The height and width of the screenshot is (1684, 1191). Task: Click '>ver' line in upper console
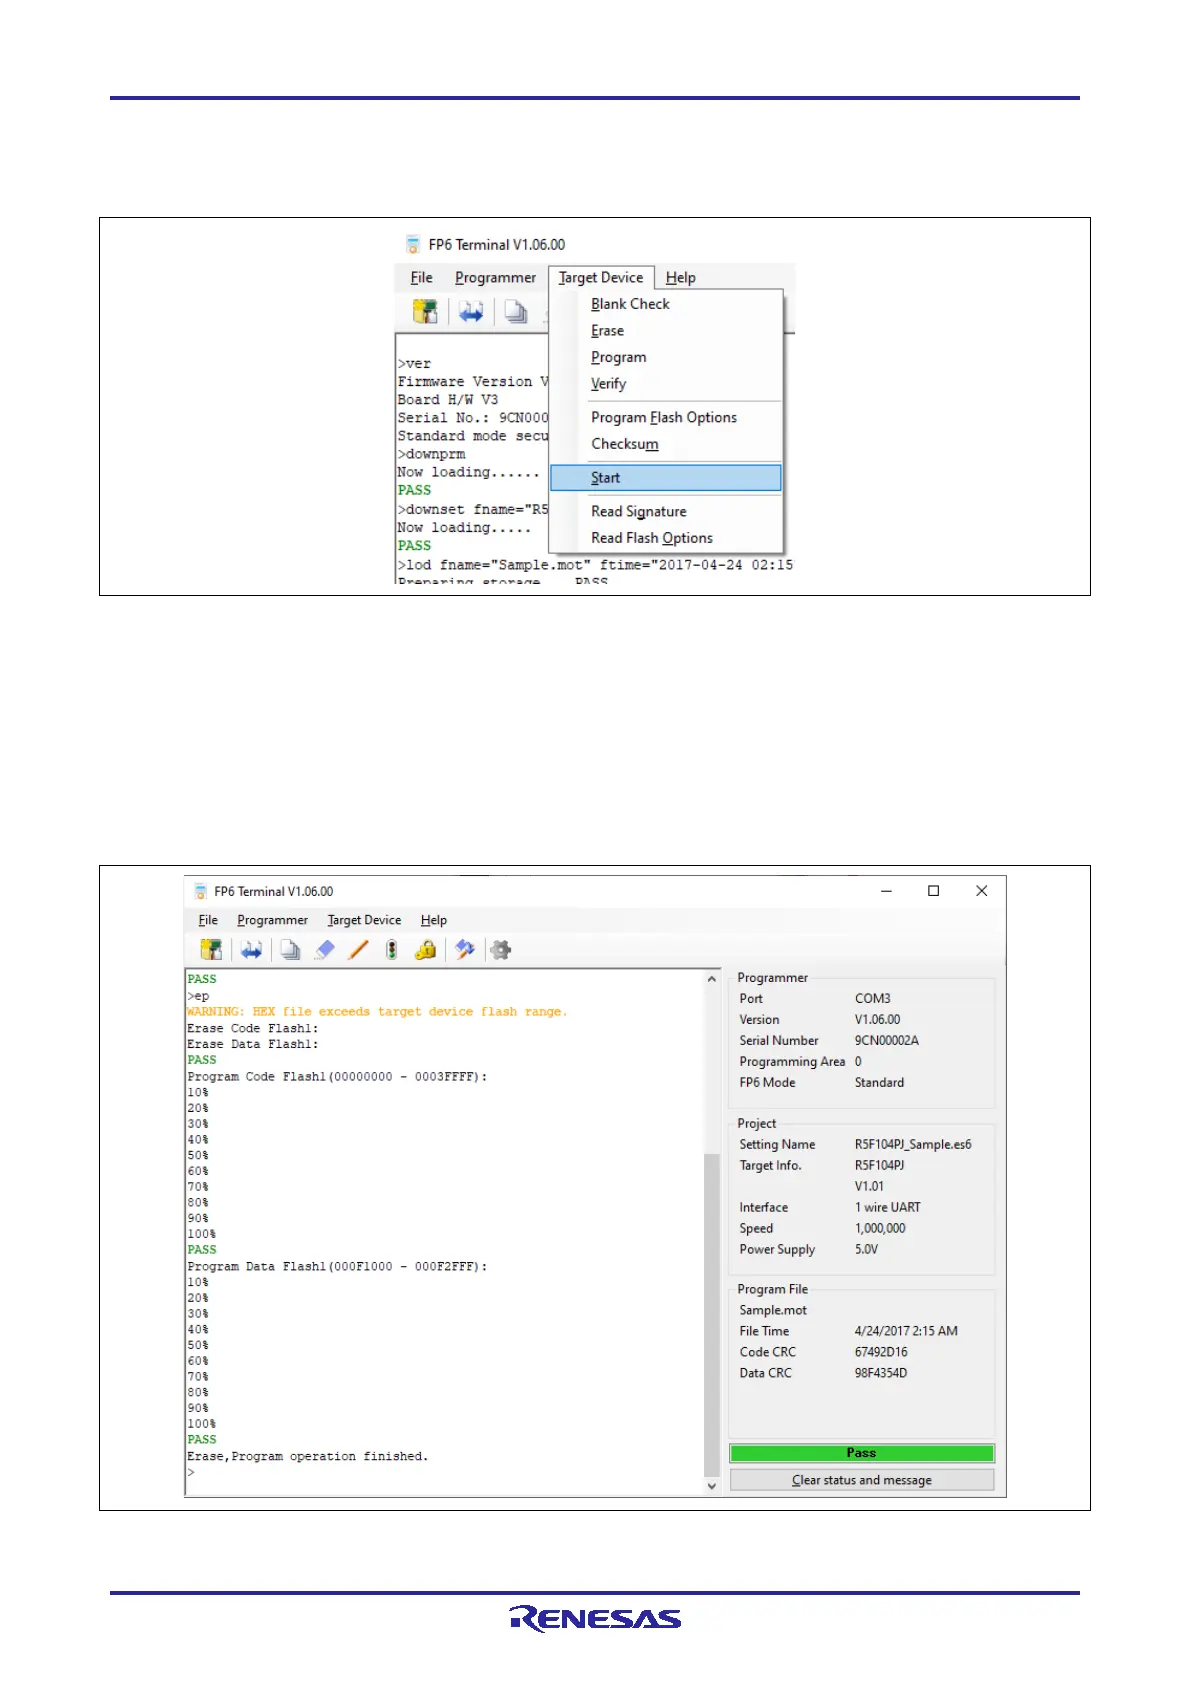pyautogui.click(x=415, y=364)
